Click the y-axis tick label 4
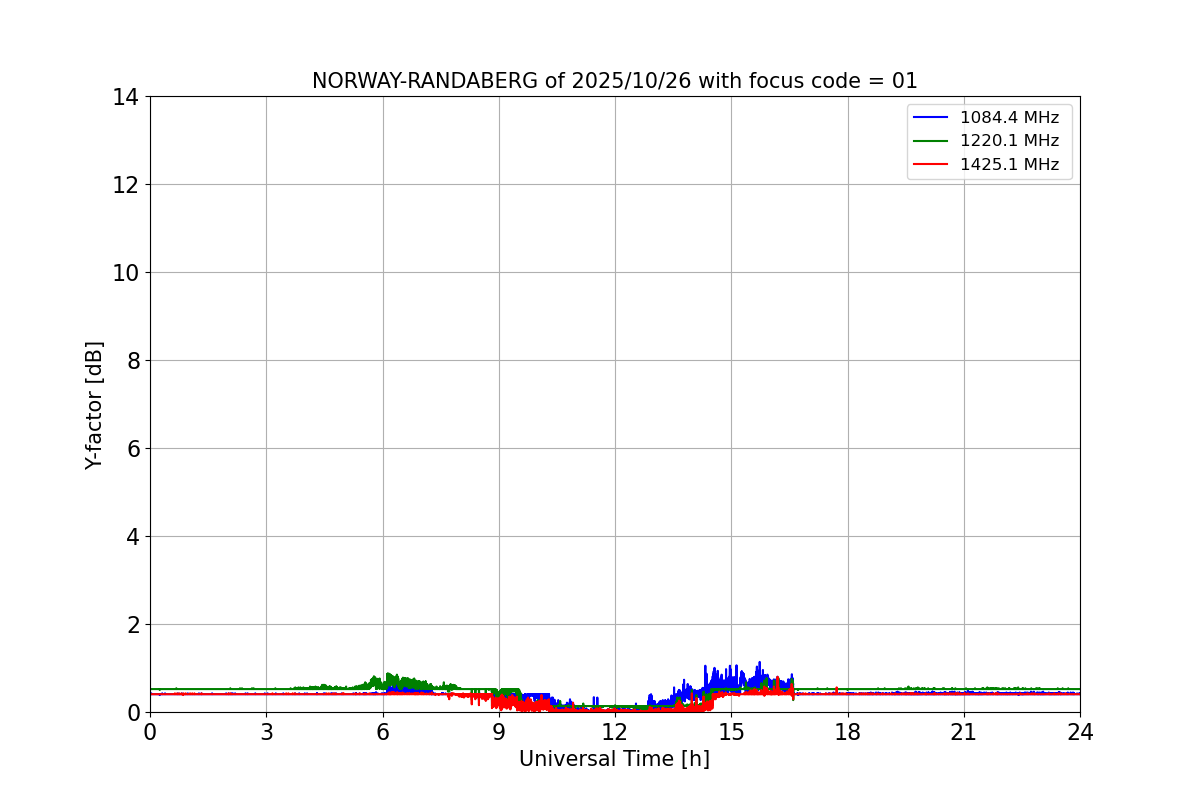This screenshot has width=1200, height=800. point(133,537)
